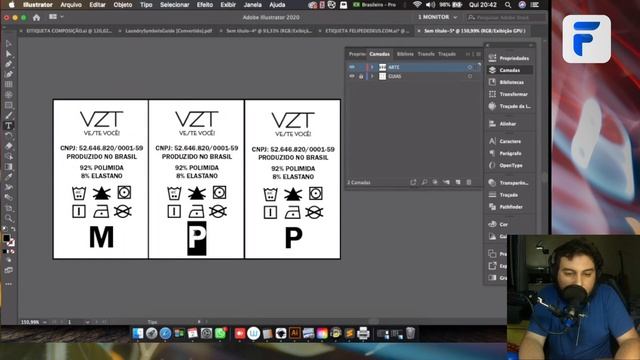Click the ARTE layer target circle
Screen dimensions: 640x360
tap(470, 67)
